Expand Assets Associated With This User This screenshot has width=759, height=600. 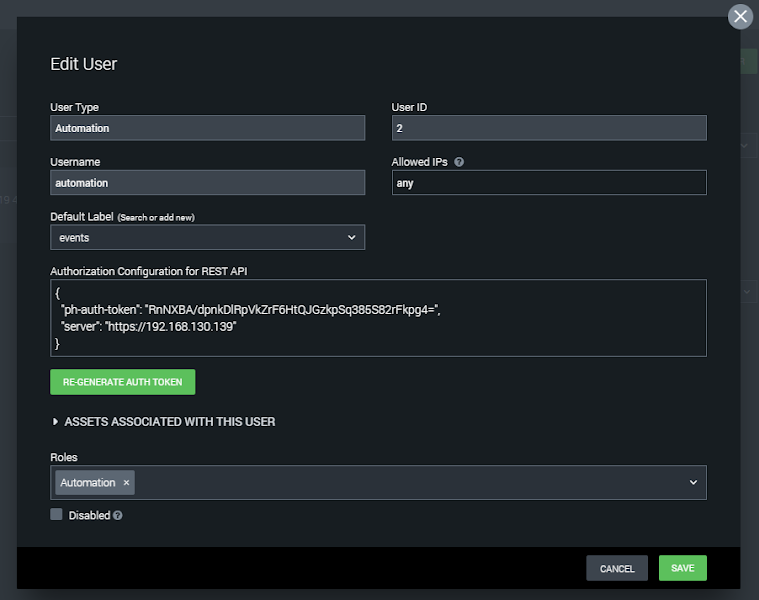[163, 422]
